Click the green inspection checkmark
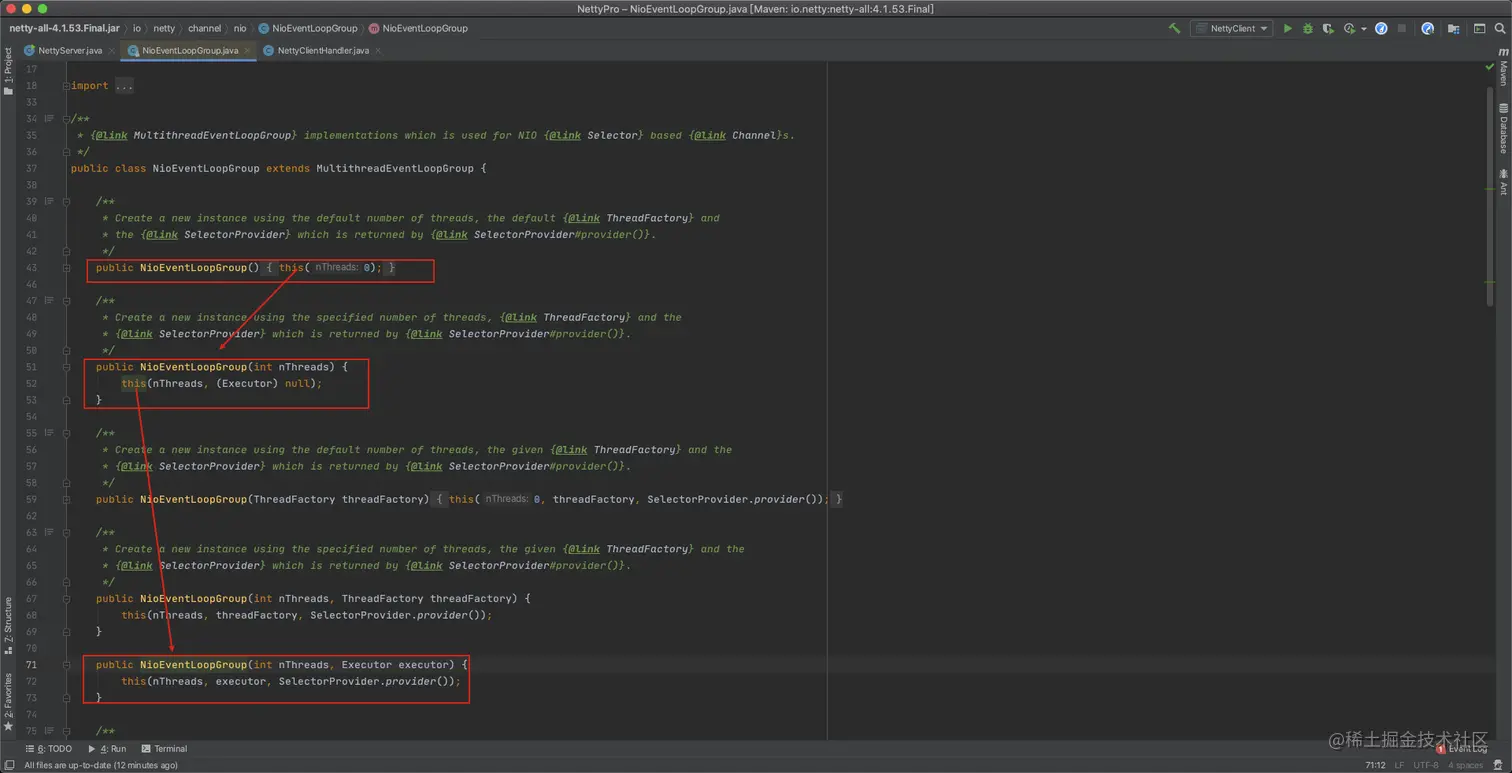 (1489, 67)
